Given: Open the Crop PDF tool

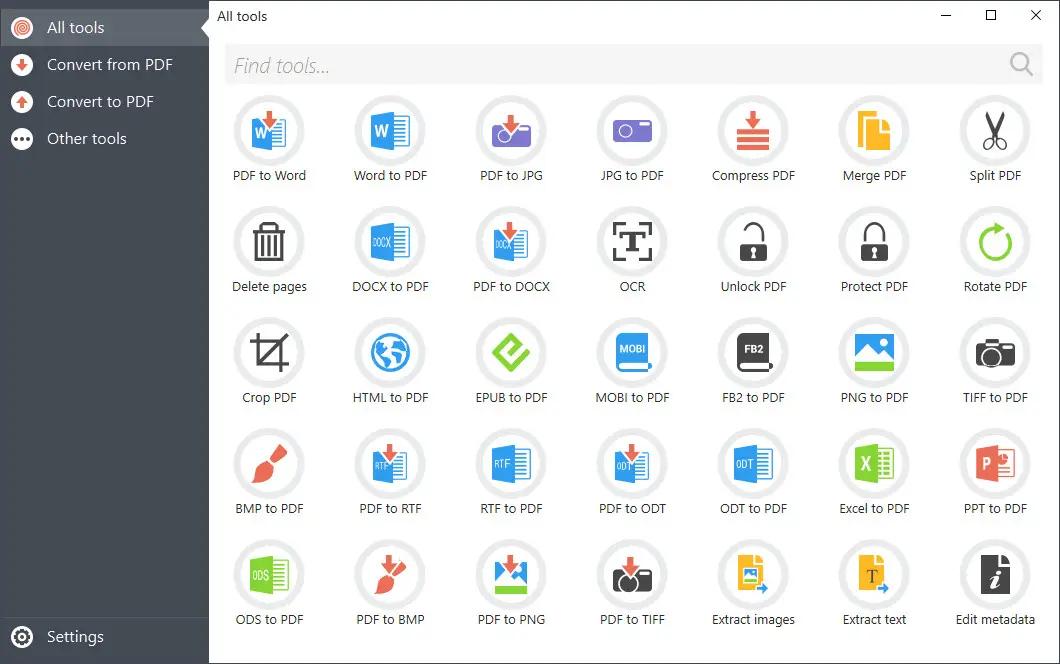Looking at the screenshot, I should [x=269, y=354].
